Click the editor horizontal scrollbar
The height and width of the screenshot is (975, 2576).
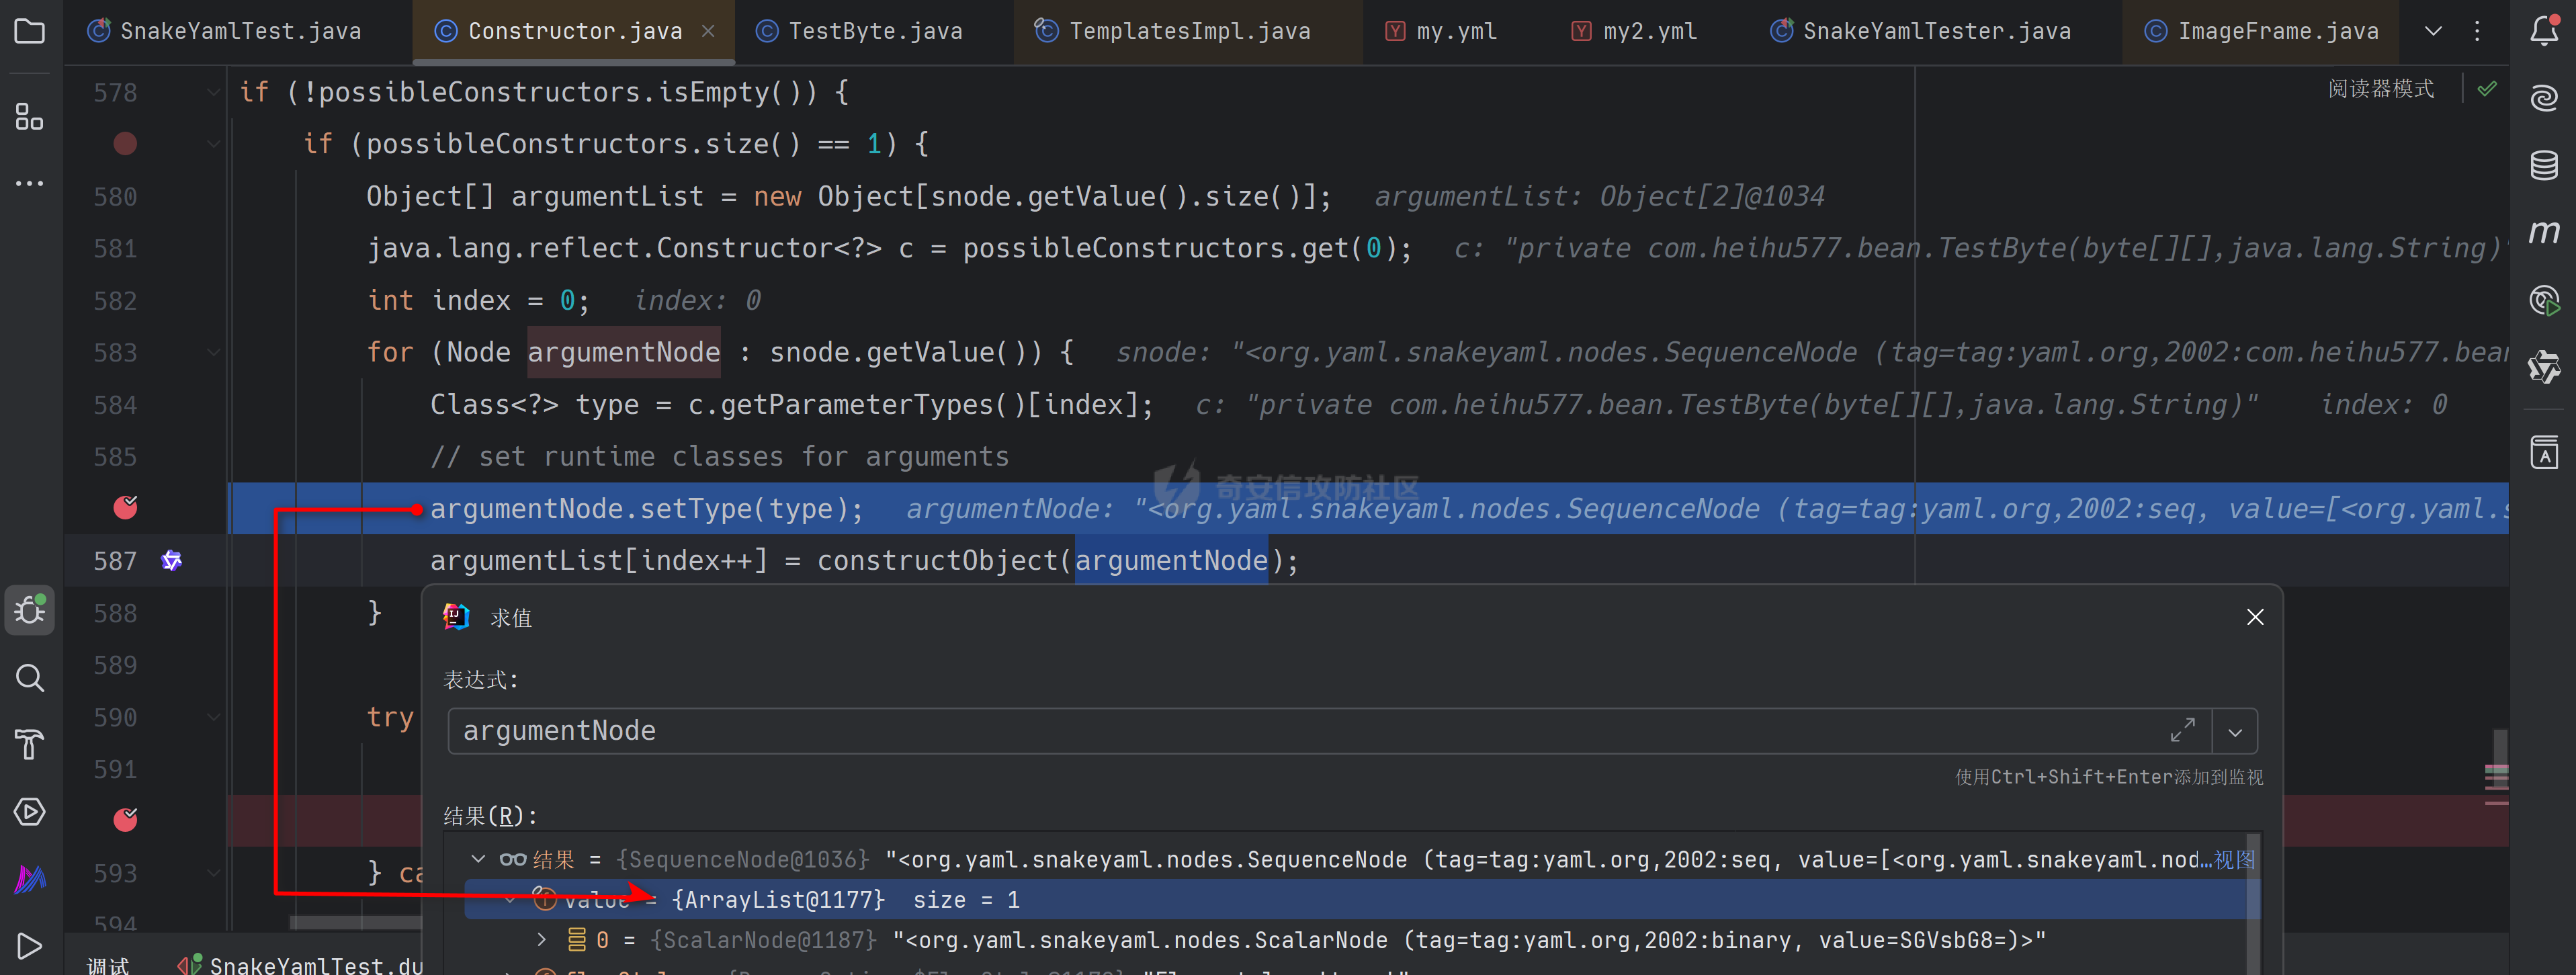pyautogui.click(x=355, y=921)
